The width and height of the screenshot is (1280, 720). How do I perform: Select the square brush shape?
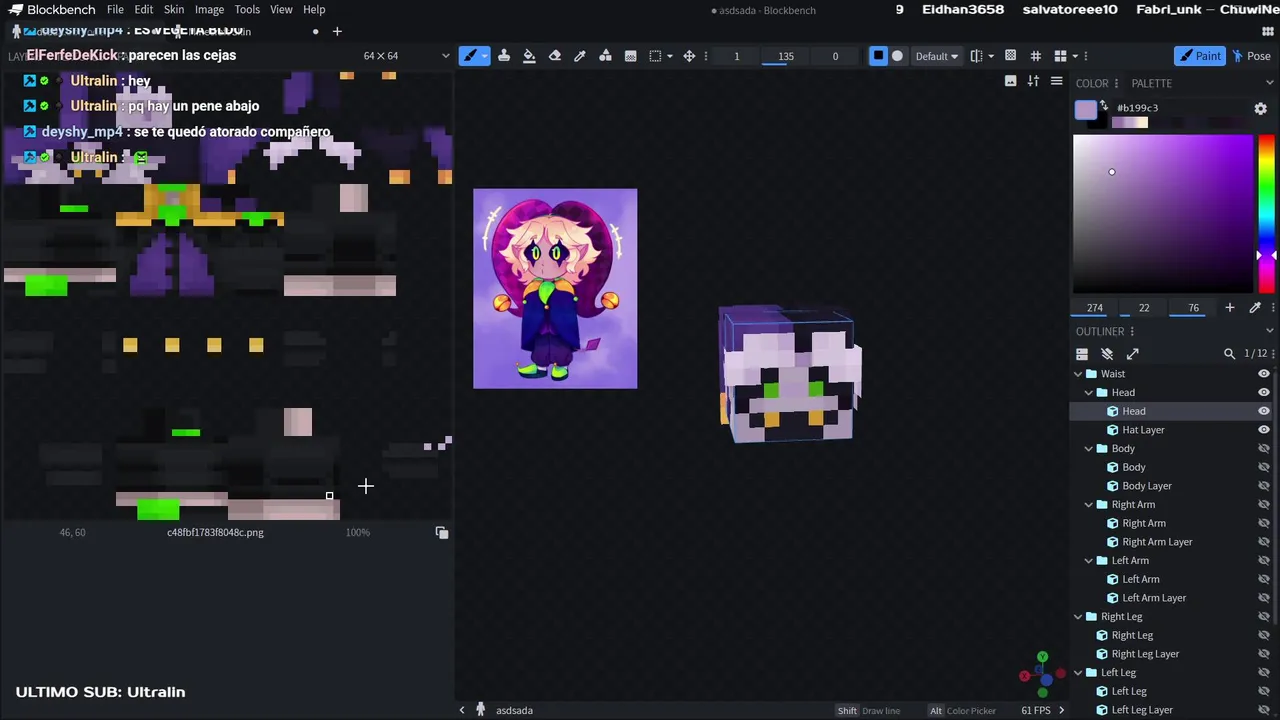(x=878, y=56)
